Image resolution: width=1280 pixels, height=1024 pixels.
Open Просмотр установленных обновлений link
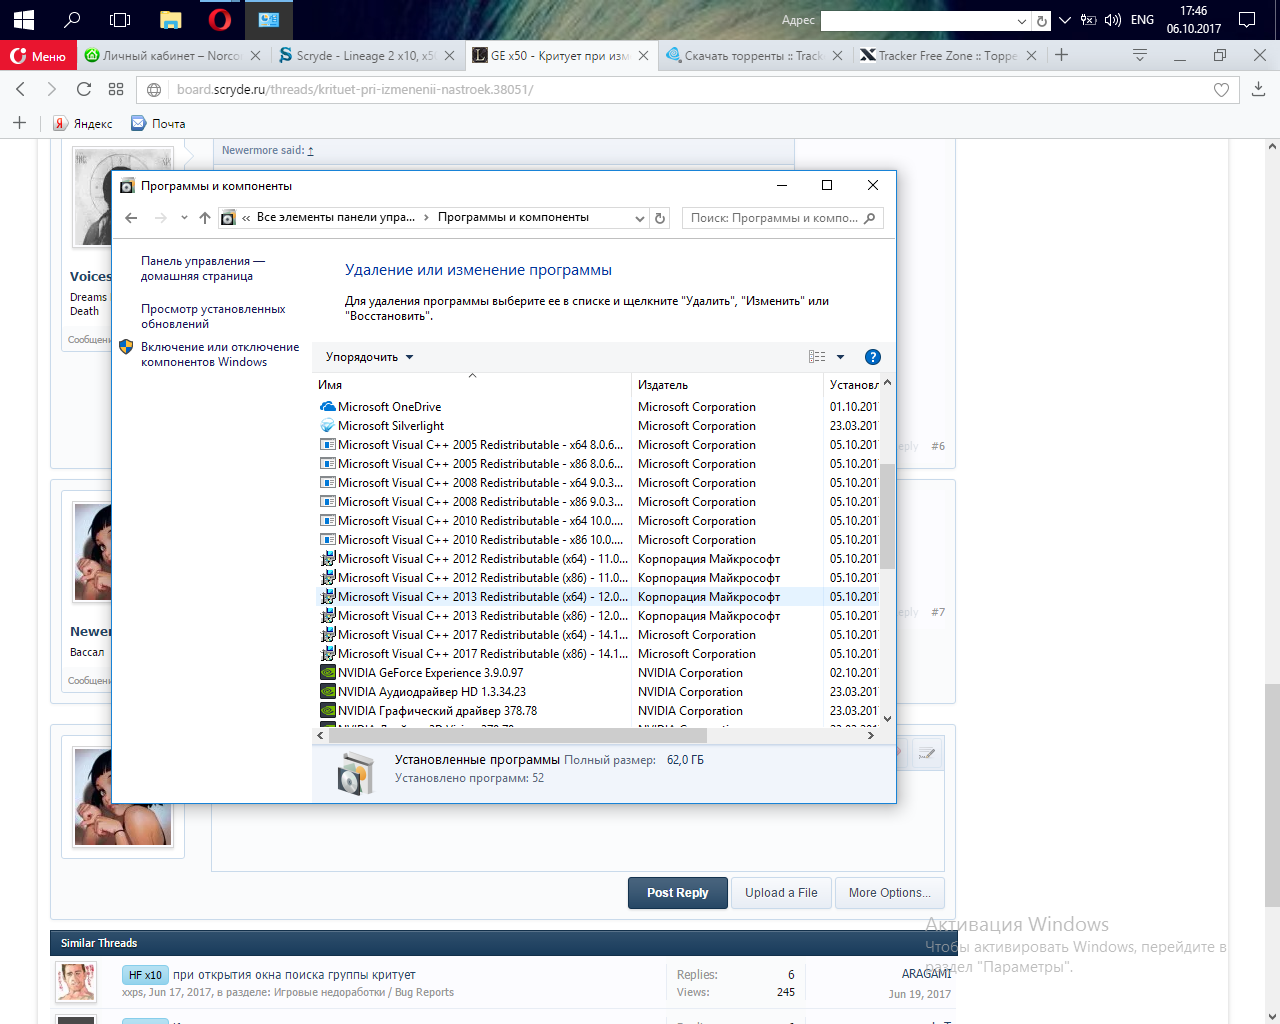213,316
